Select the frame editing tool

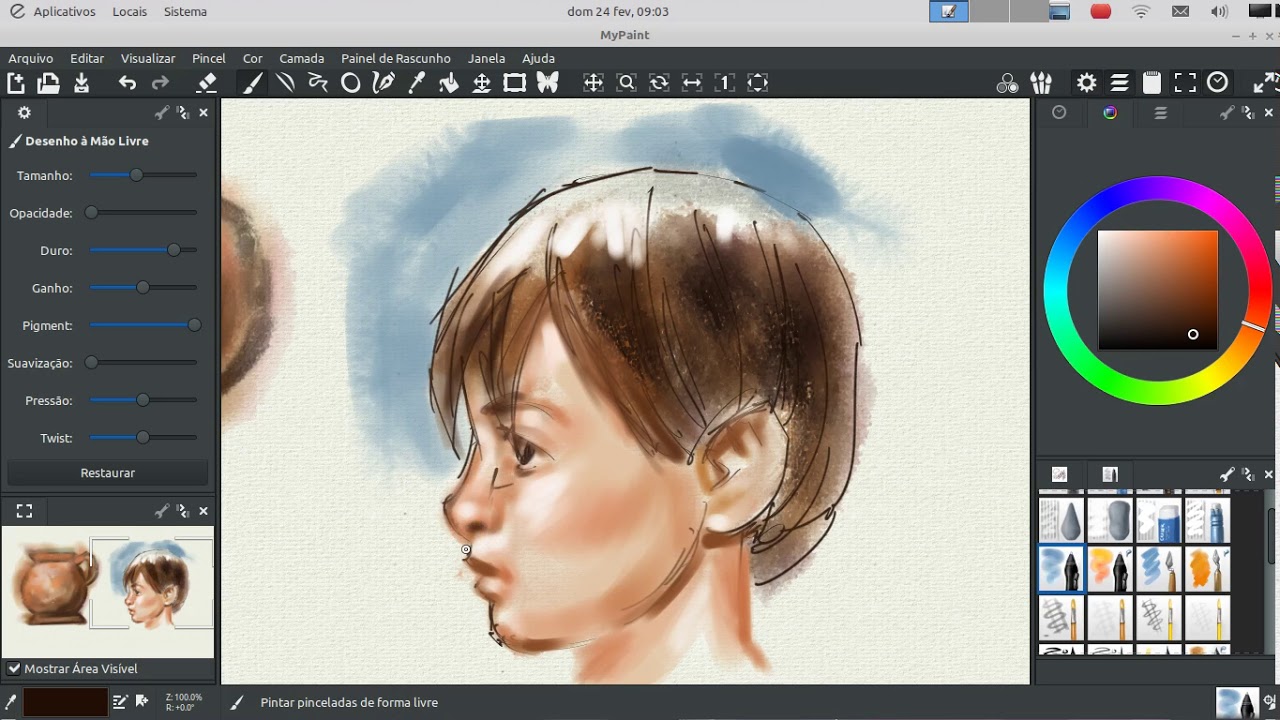point(514,83)
